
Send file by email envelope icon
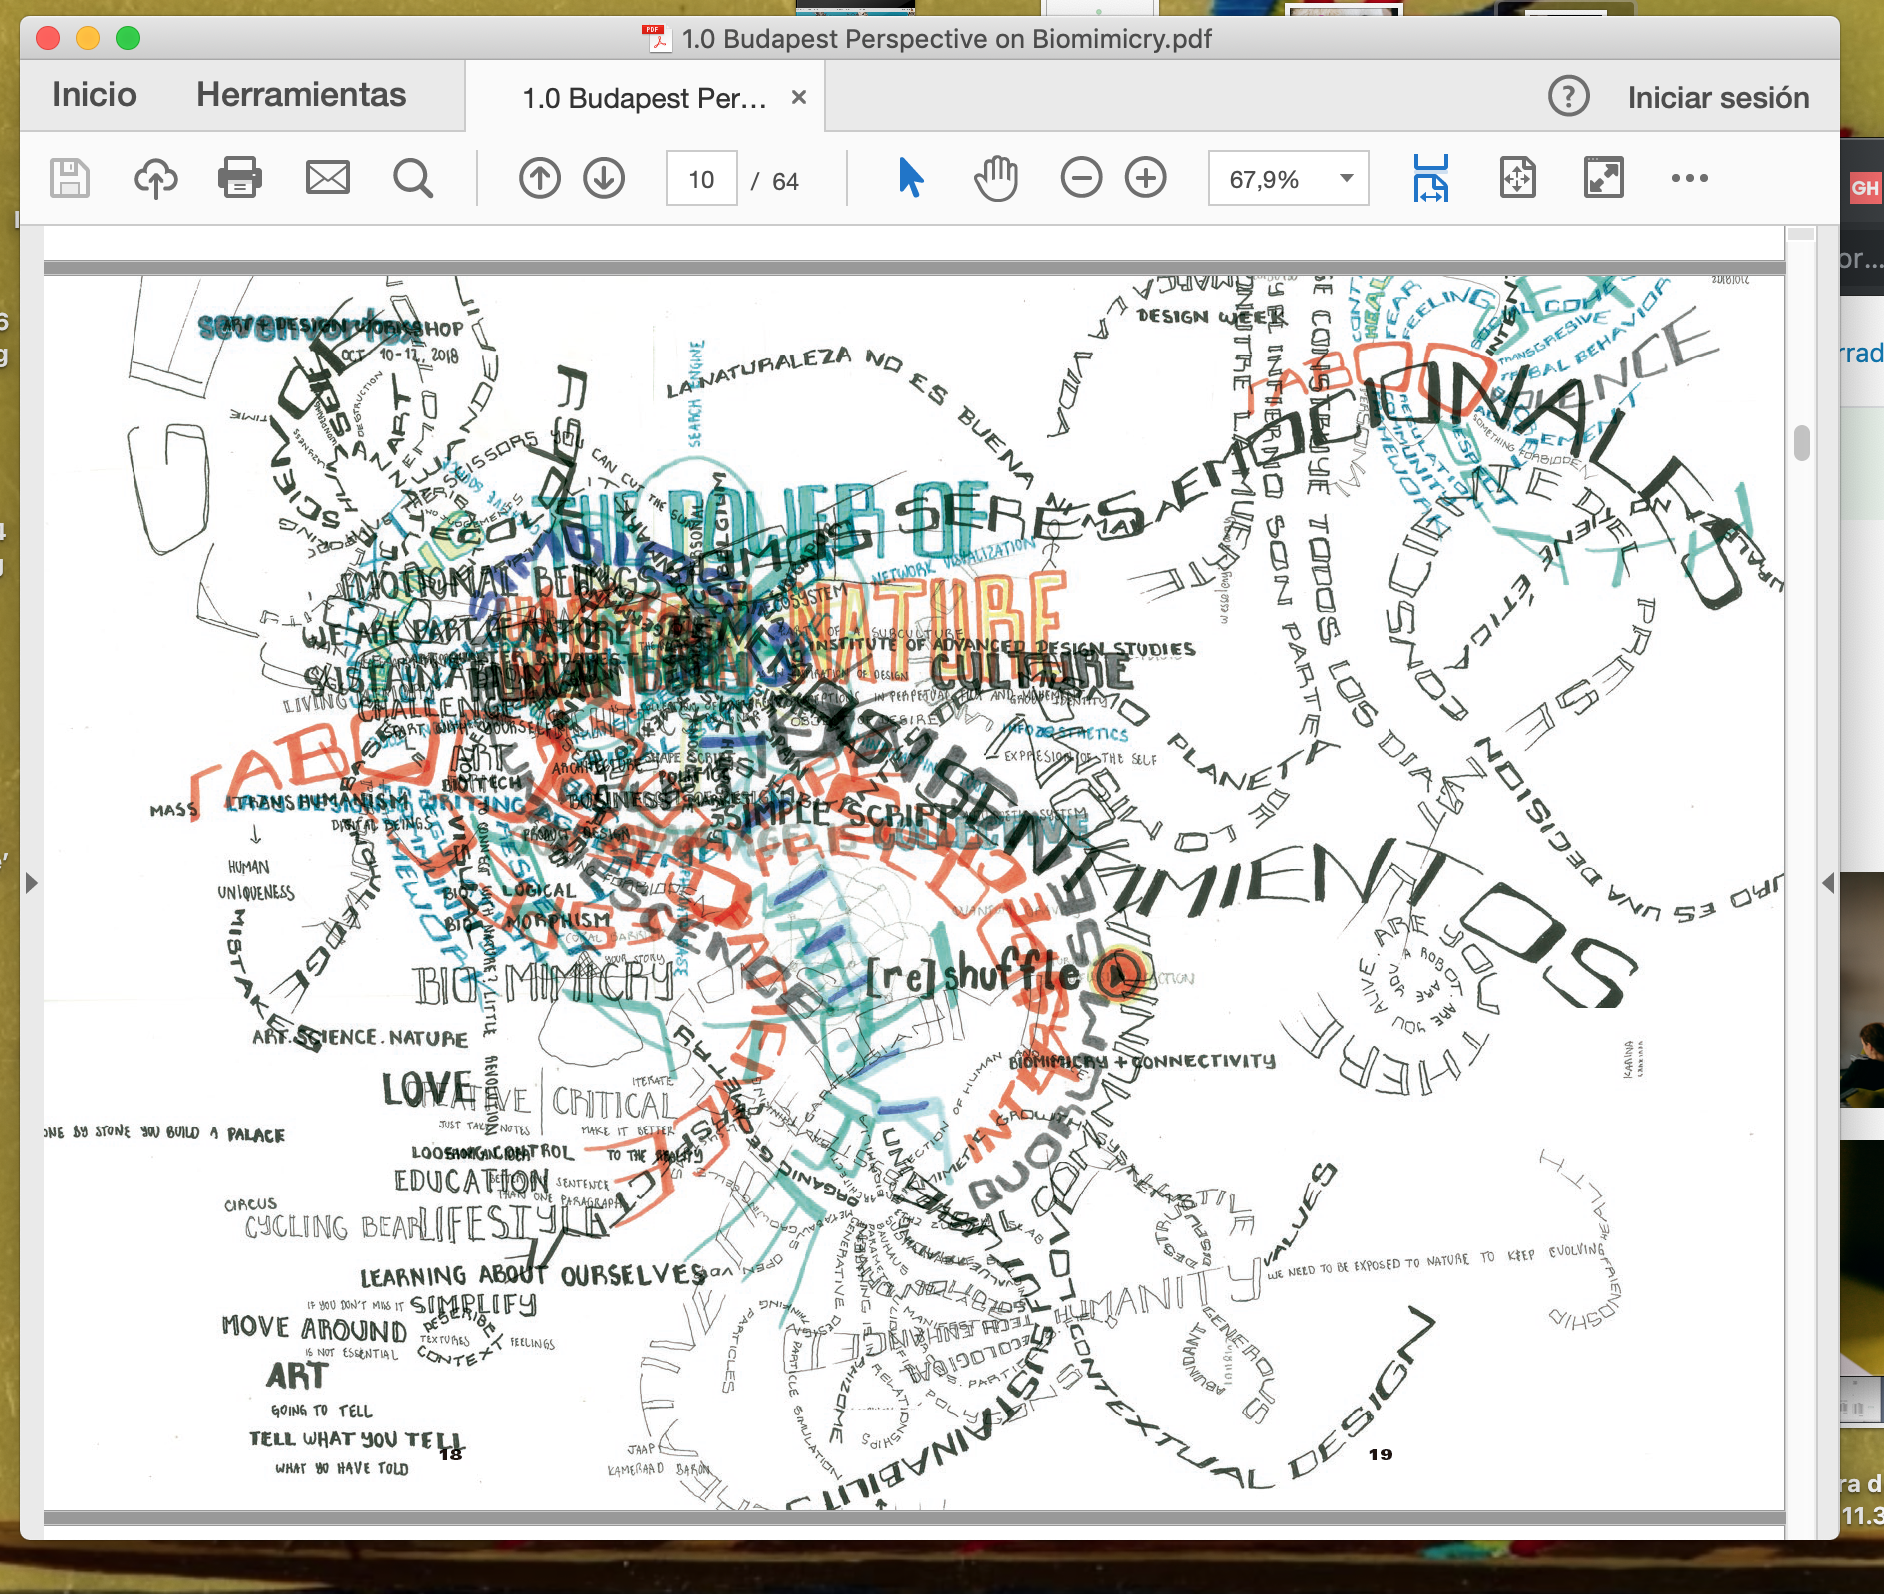(x=327, y=179)
